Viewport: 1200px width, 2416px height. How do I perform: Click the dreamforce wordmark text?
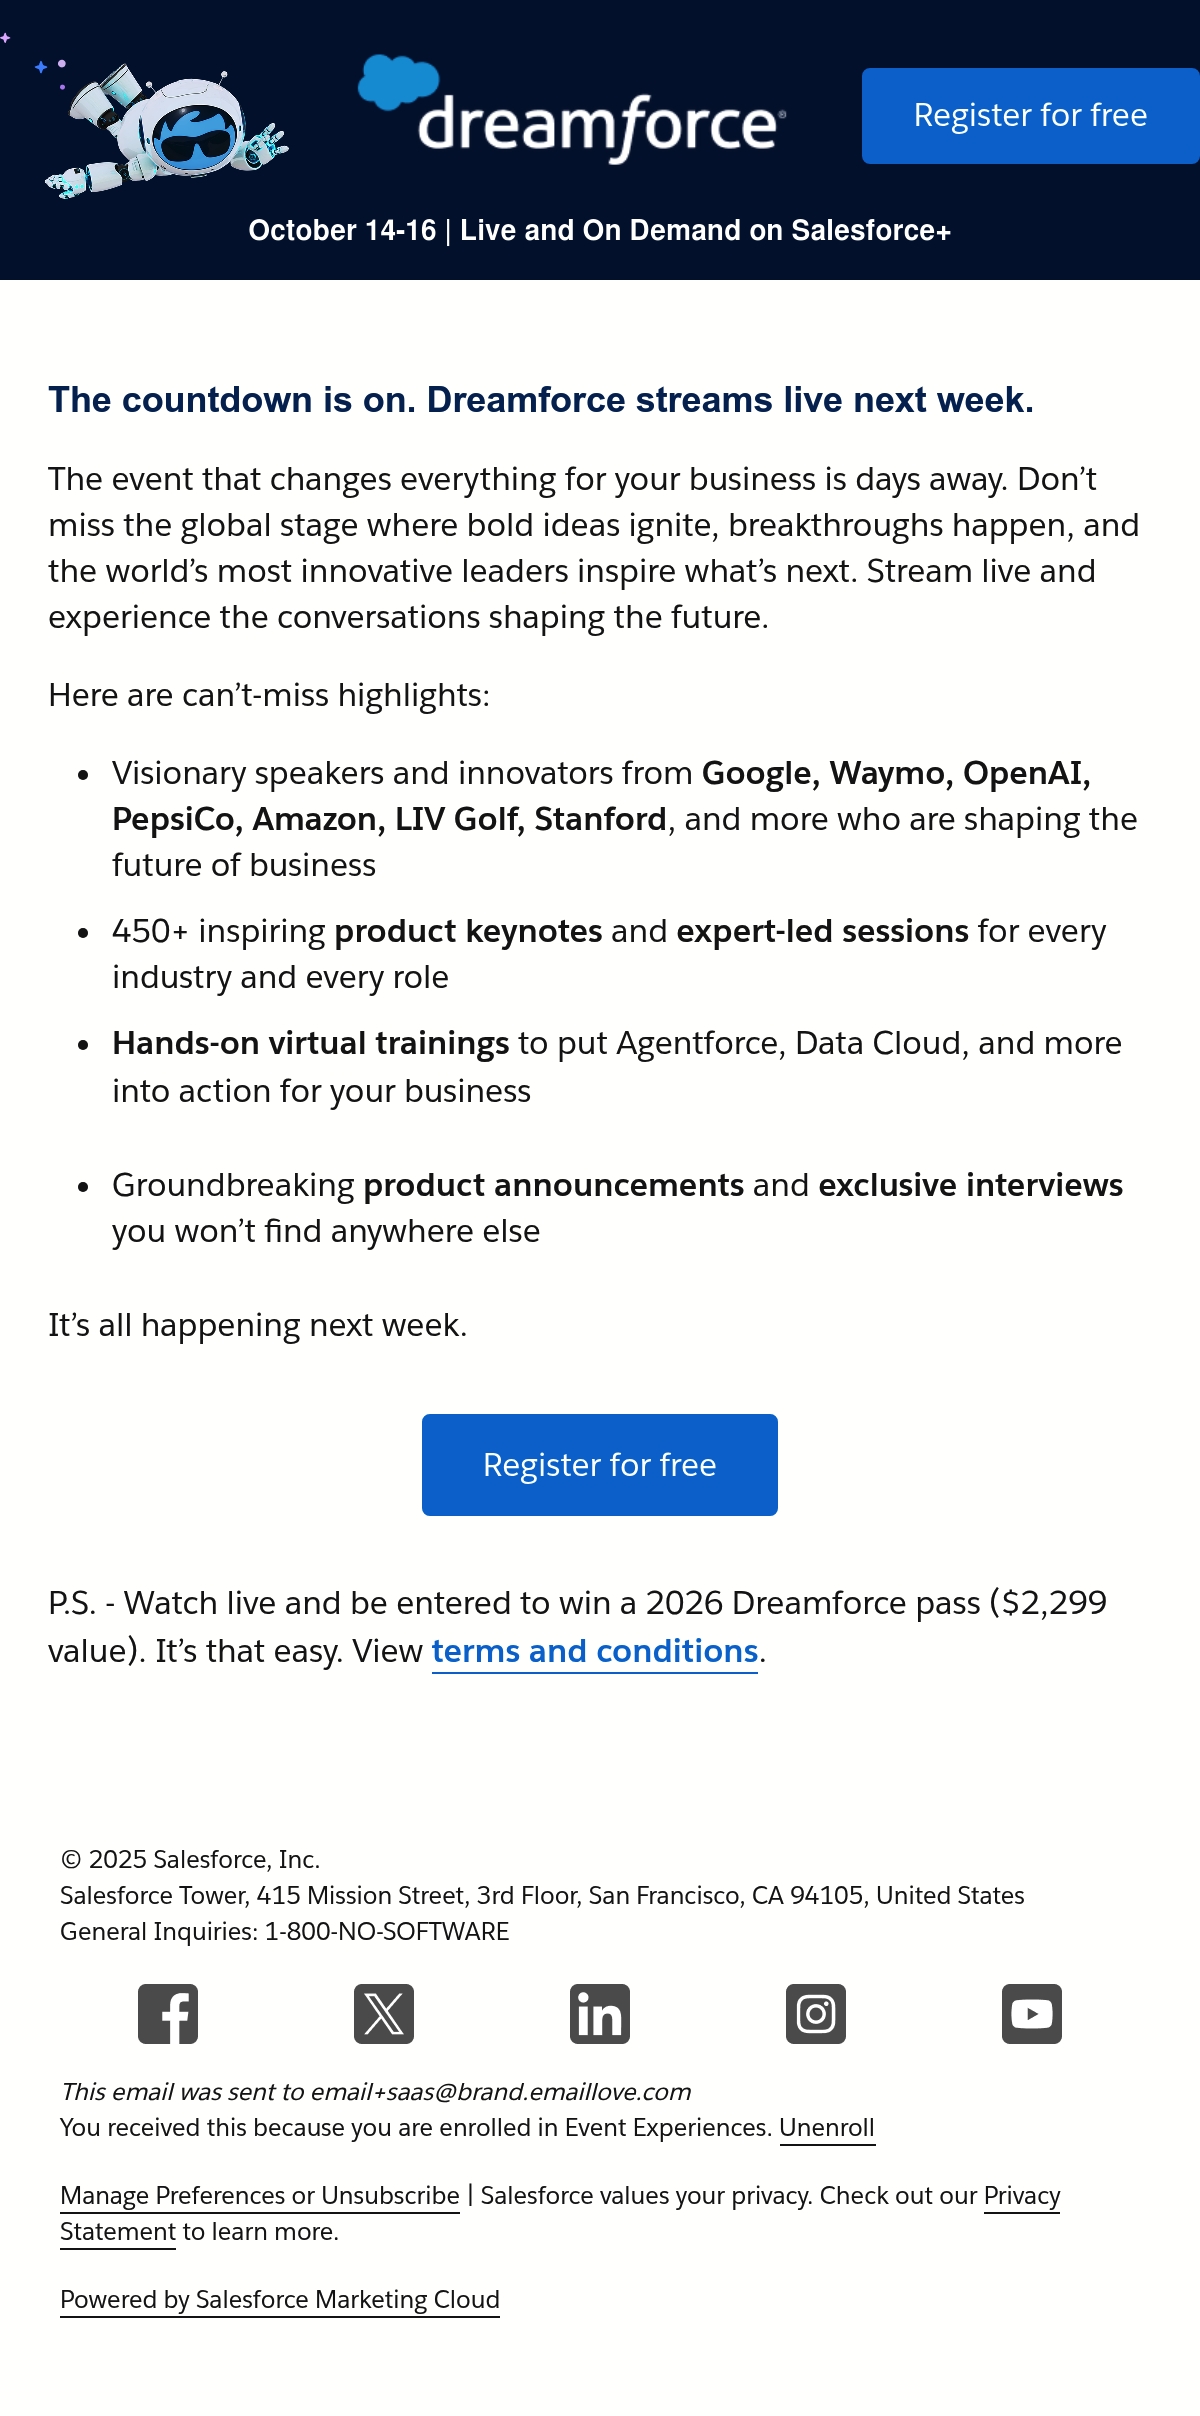[600, 127]
